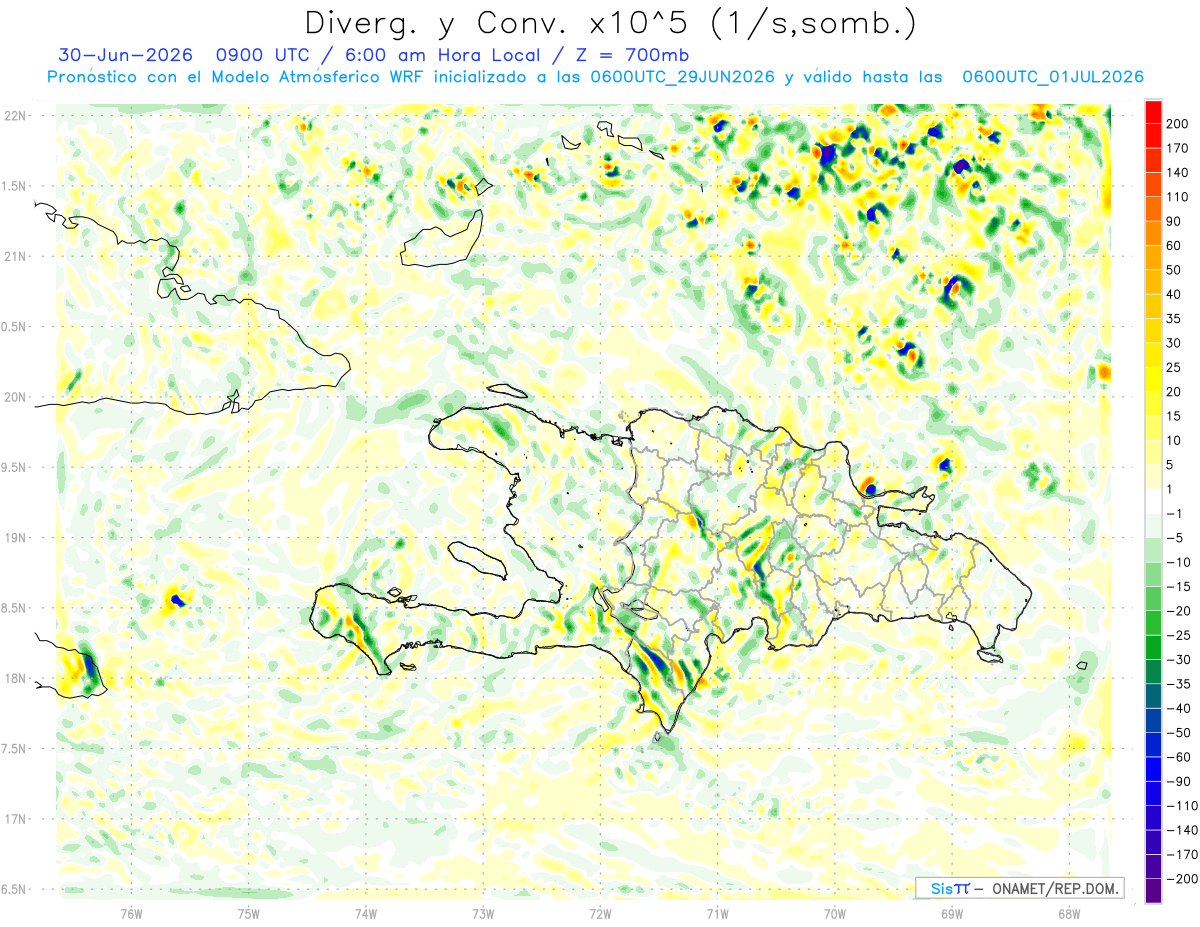This screenshot has height=927, width=1200.
Task: Click the '-1' color scale label
Action: (1174, 513)
